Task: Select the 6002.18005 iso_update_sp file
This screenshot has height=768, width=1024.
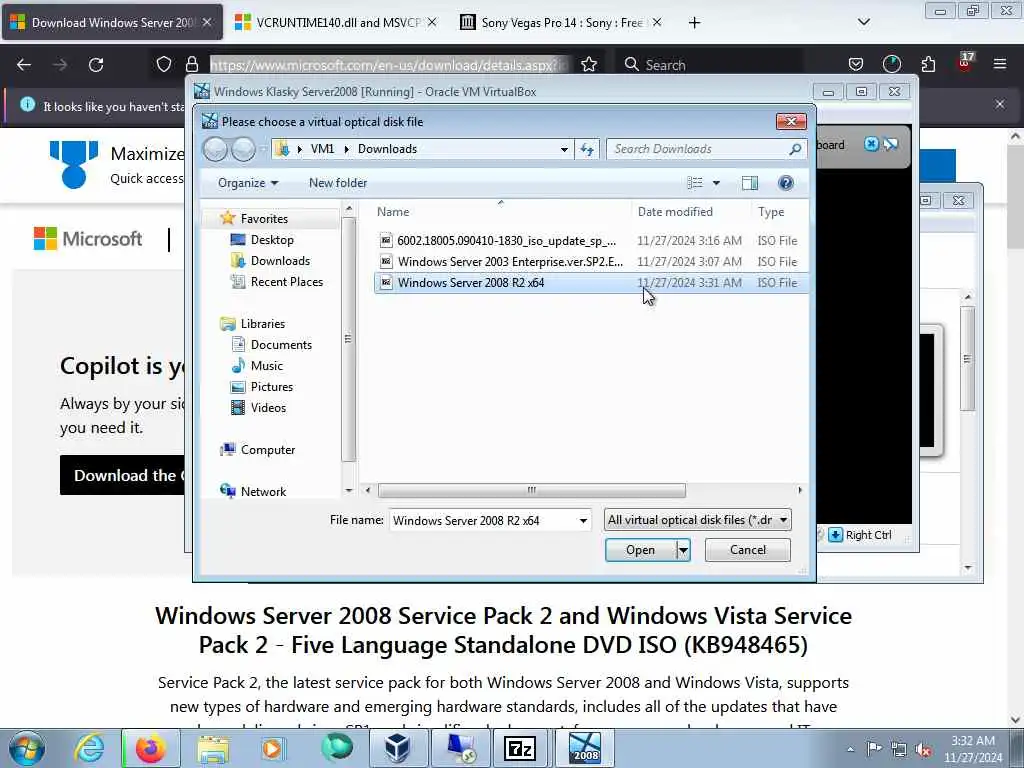Action: pyautogui.click(x=591, y=240)
